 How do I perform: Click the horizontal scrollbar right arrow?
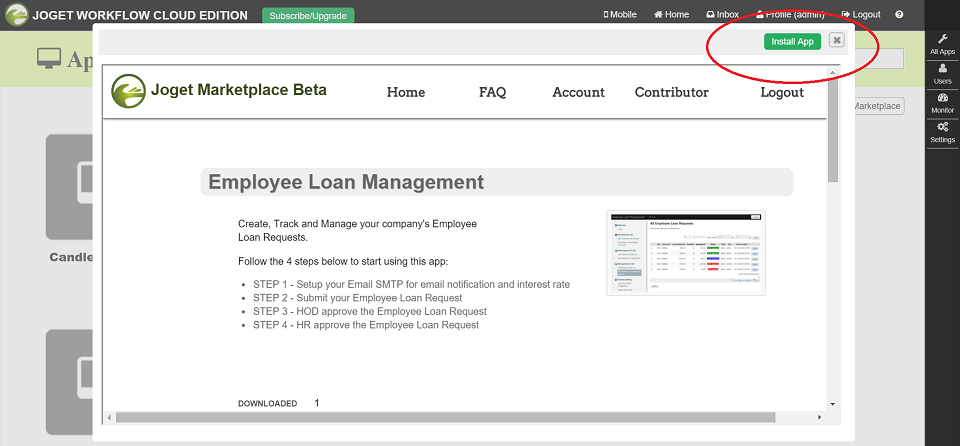tap(820, 417)
